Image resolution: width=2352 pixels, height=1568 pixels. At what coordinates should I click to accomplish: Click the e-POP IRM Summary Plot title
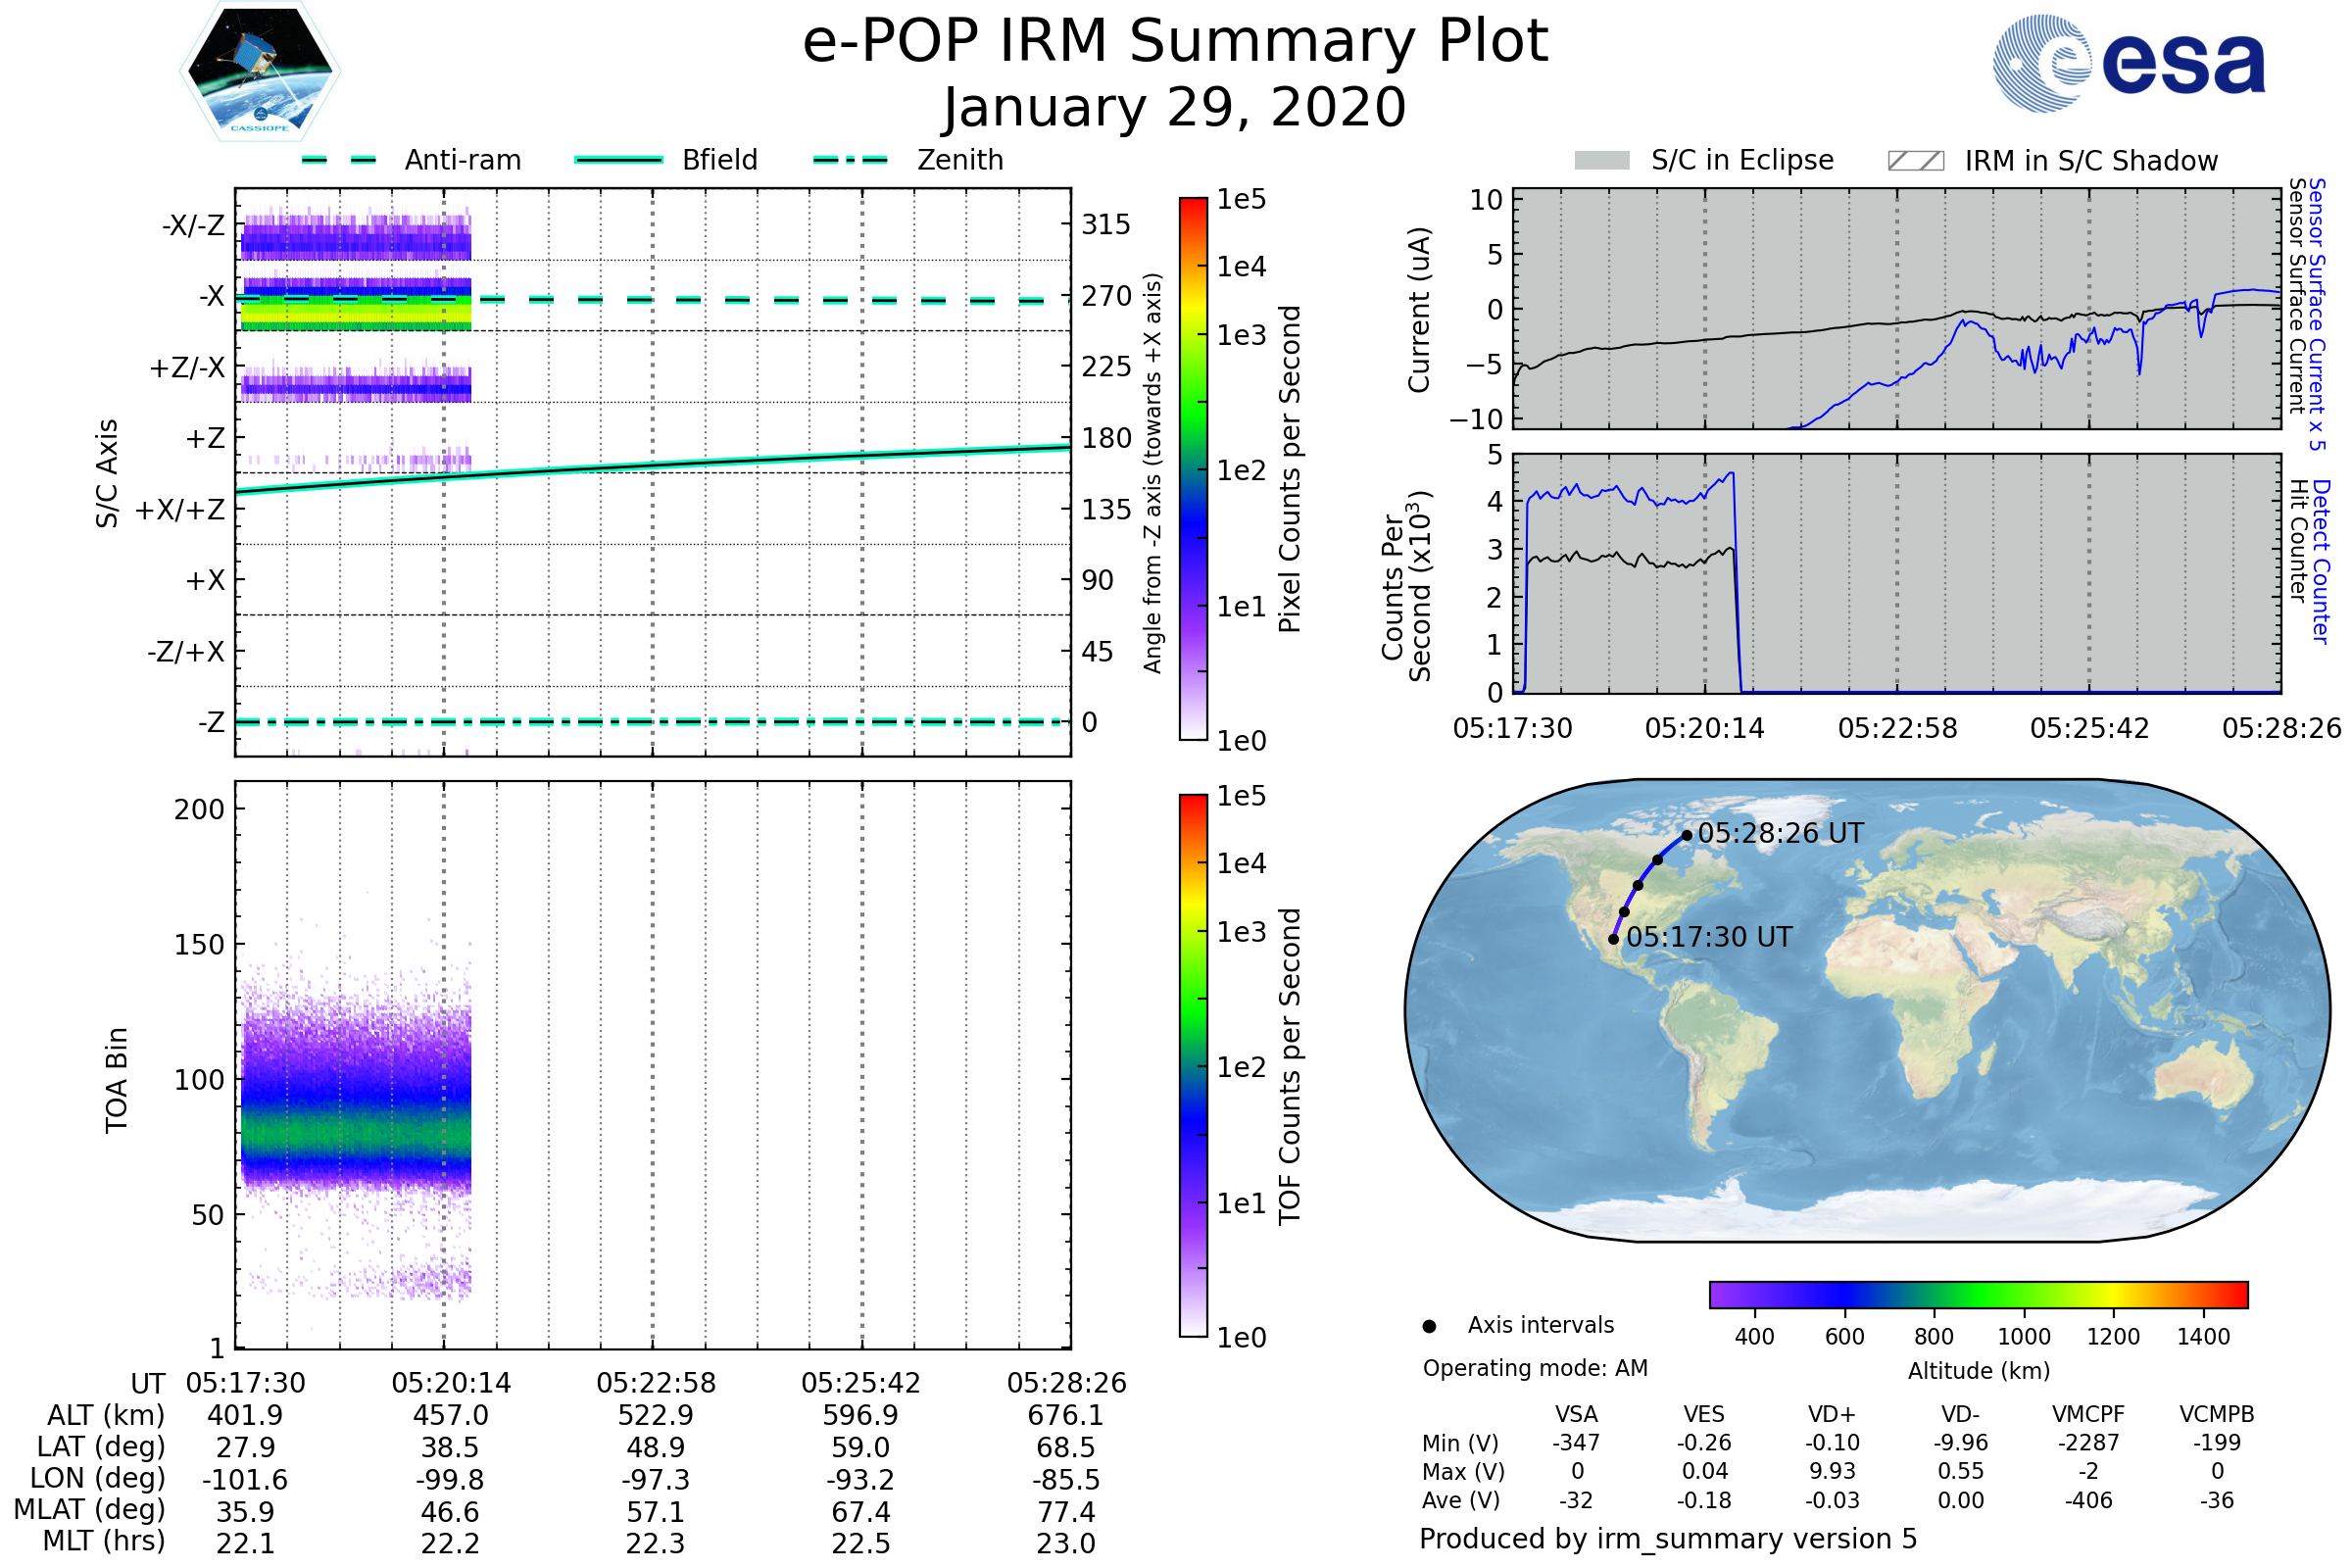tap(1175, 42)
